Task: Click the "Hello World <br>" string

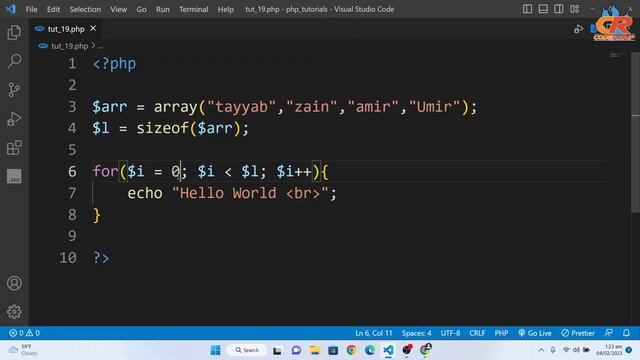Action: pyautogui.click(x=250, y=193)
